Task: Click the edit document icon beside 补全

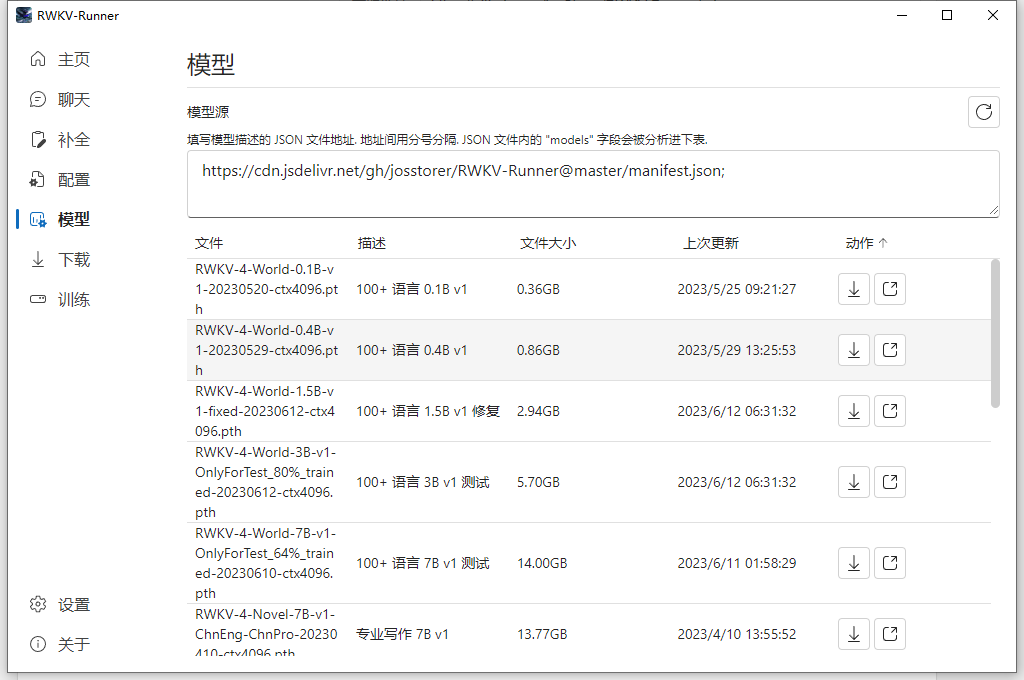Action: point(38,139)
